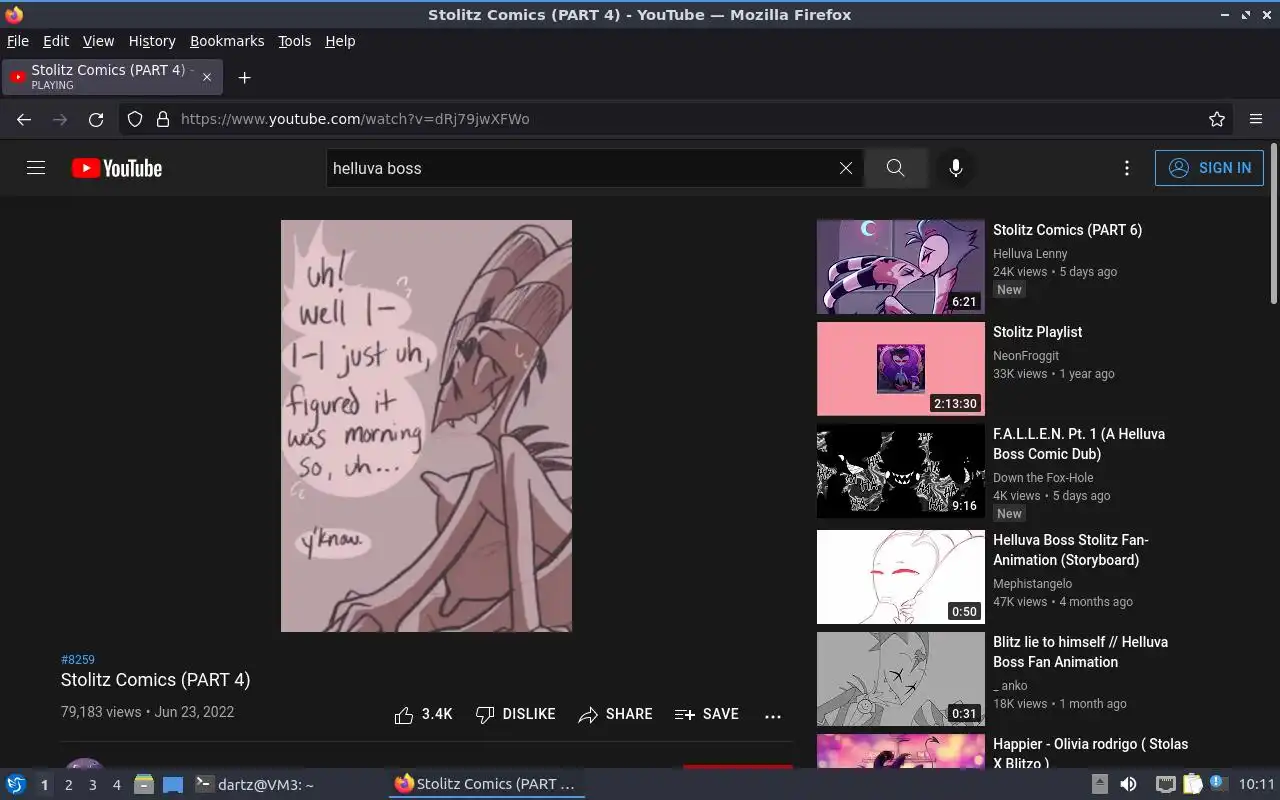Click the Stolitz Comics (PART 6) title
1280x800 pixels.
tap(1067, 230)
